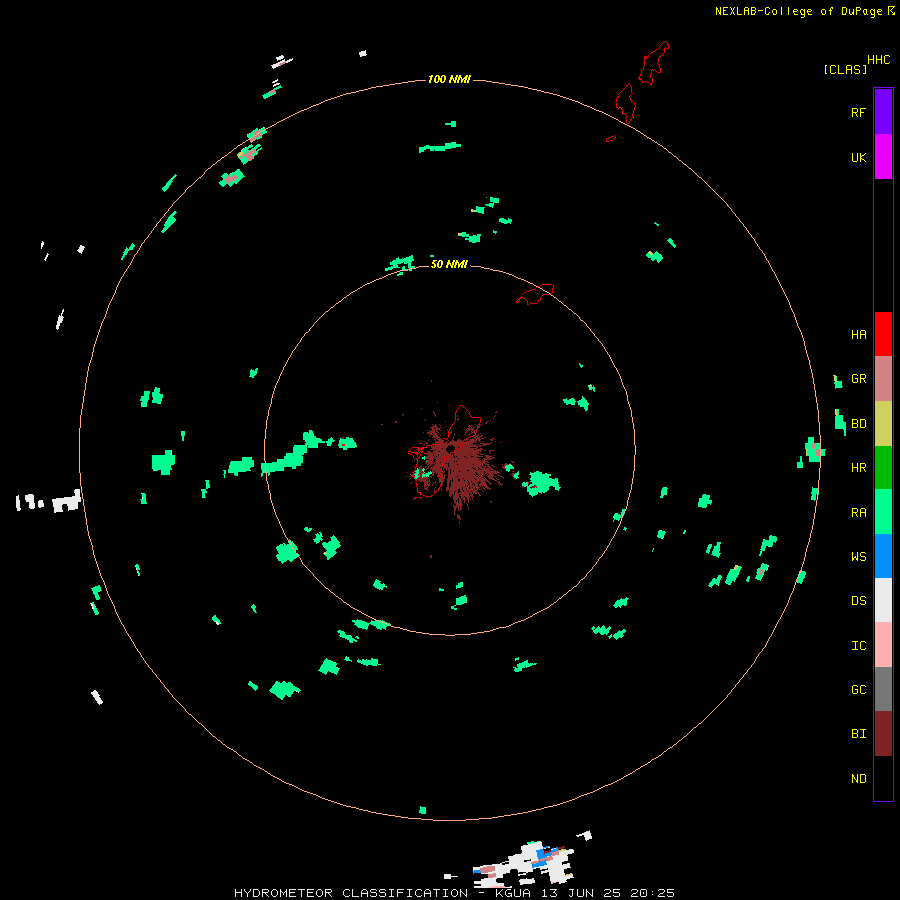The height and width of the screenshot is (900, 900).
Task: Click the HA red legend swatch
Action: tap(883, 334)
